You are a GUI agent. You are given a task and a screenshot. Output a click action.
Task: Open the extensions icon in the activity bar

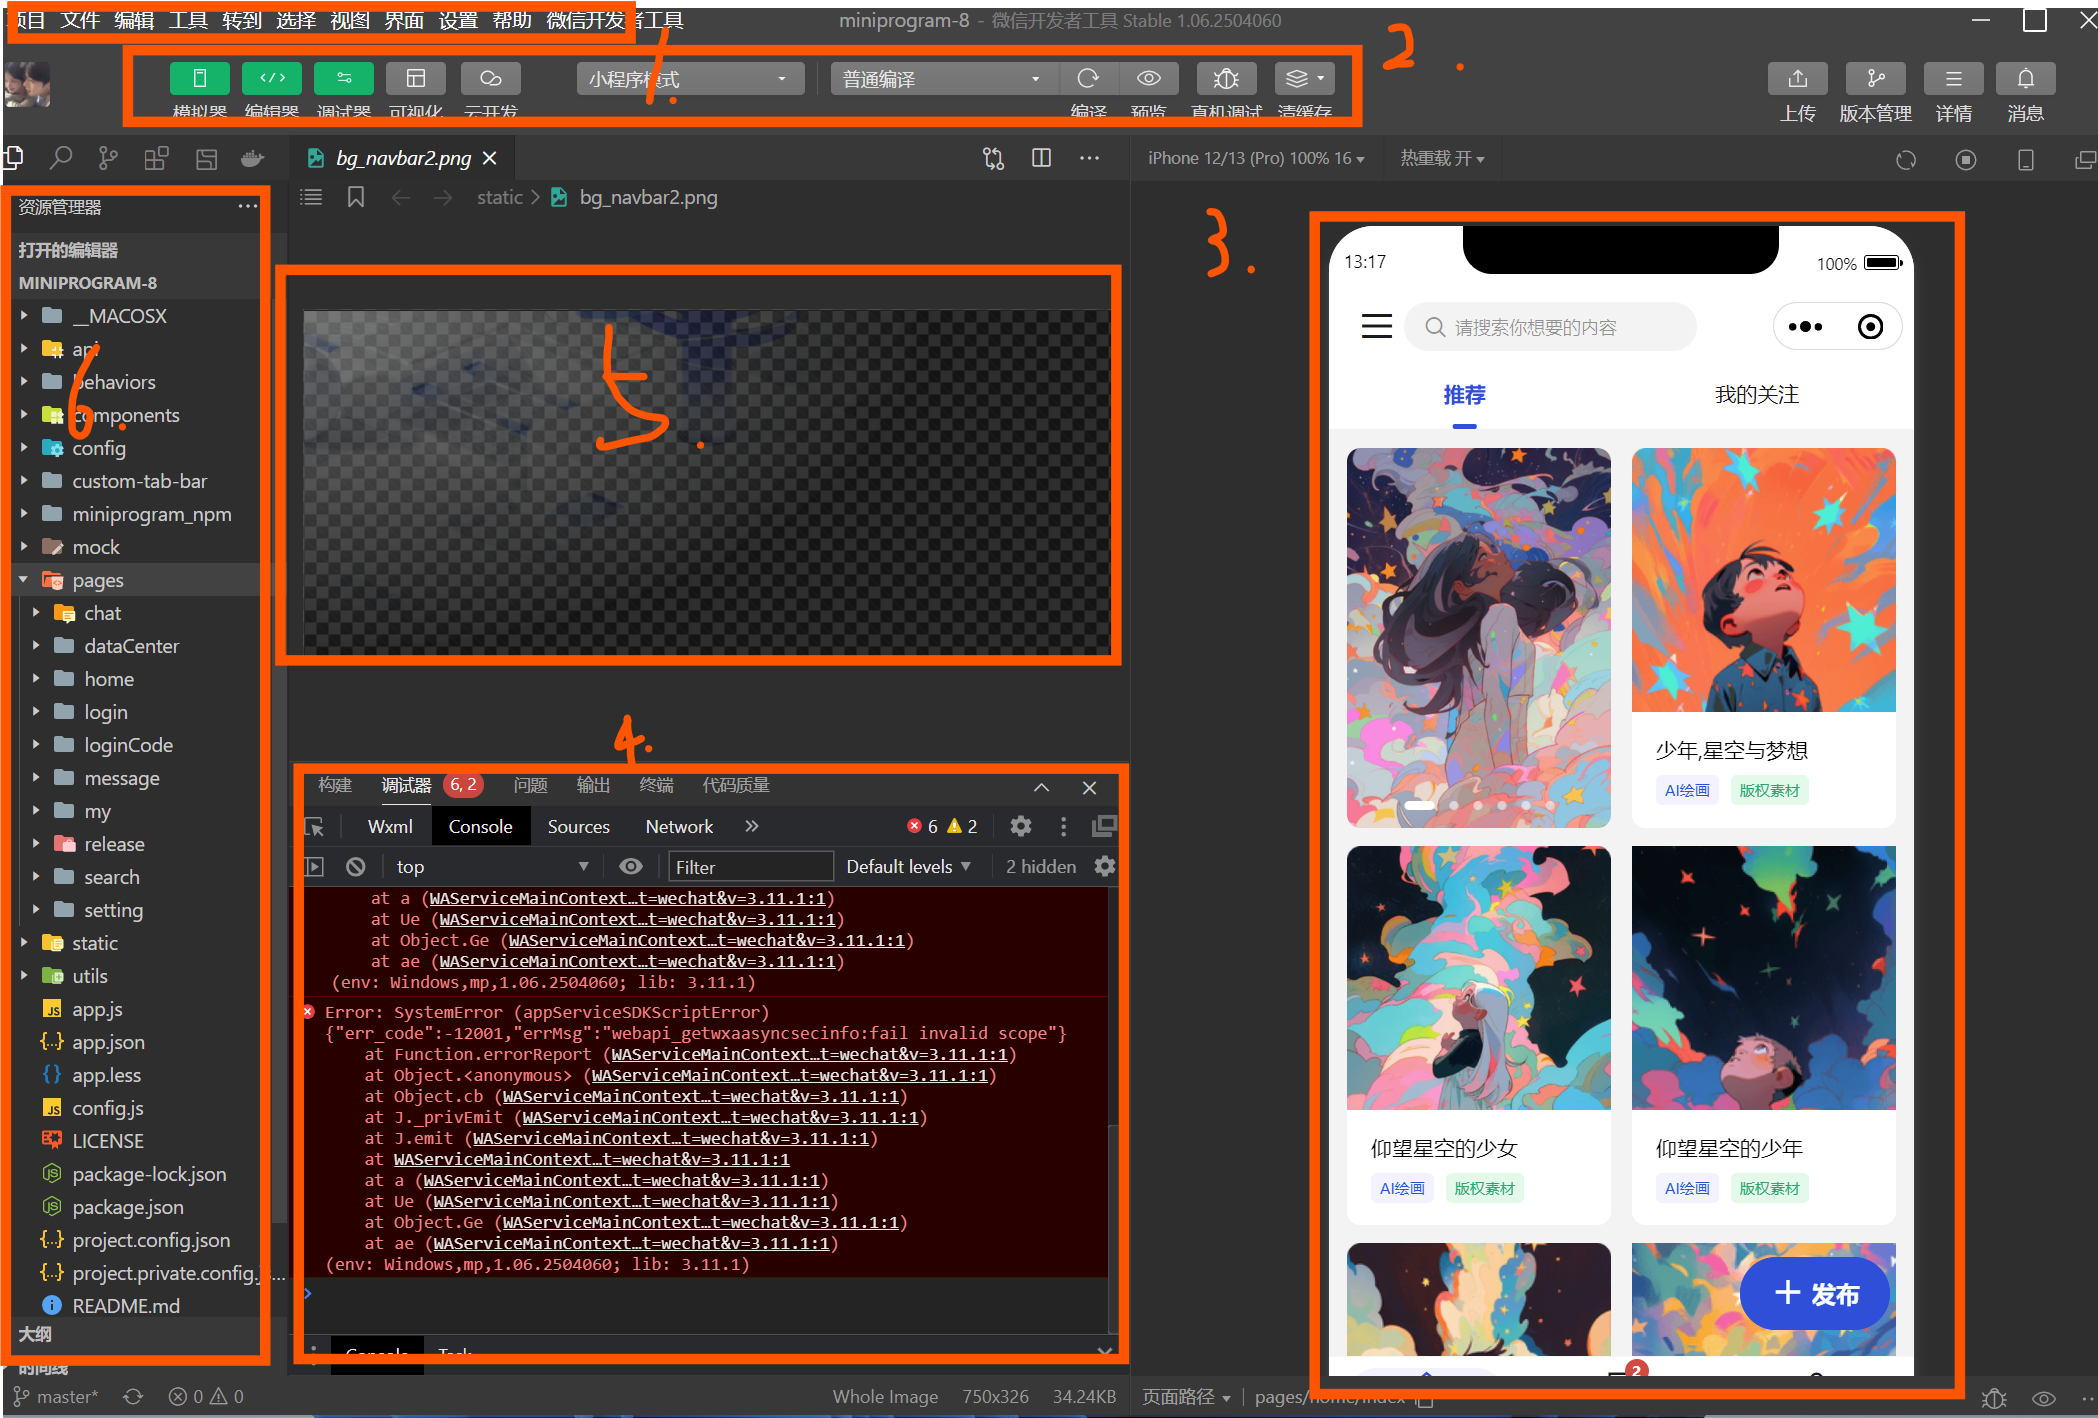click(156, 158)
